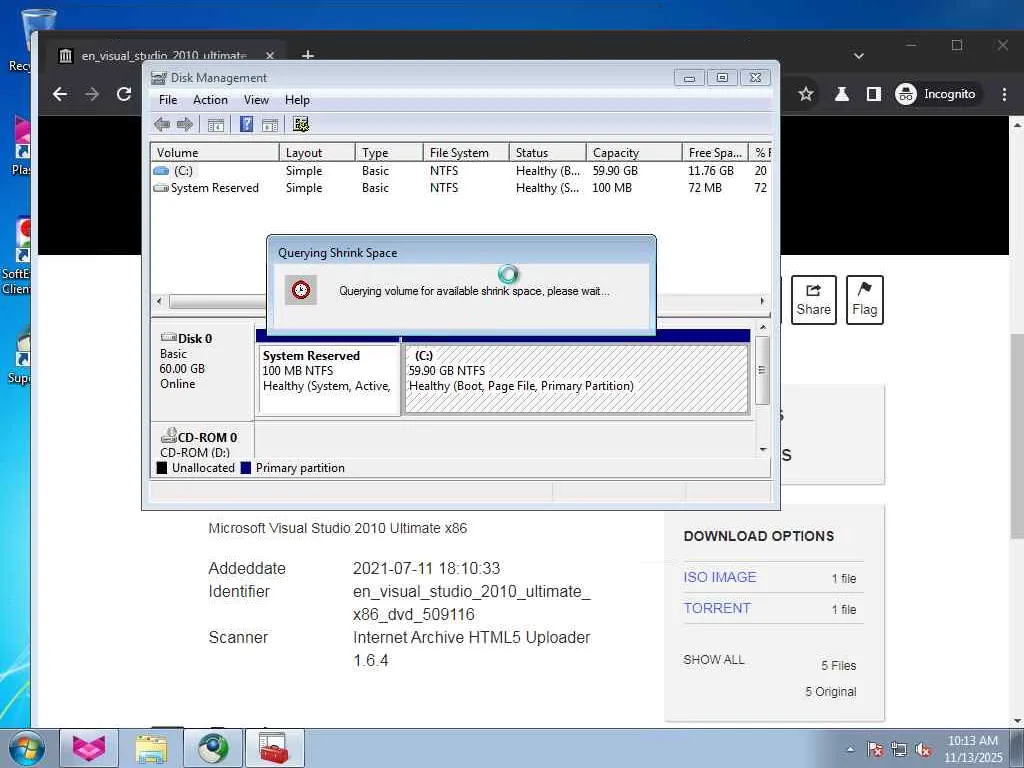This screenshot has height=768, width=1024.
Task: Open the Windows Start button
Action: coord(26,748)
